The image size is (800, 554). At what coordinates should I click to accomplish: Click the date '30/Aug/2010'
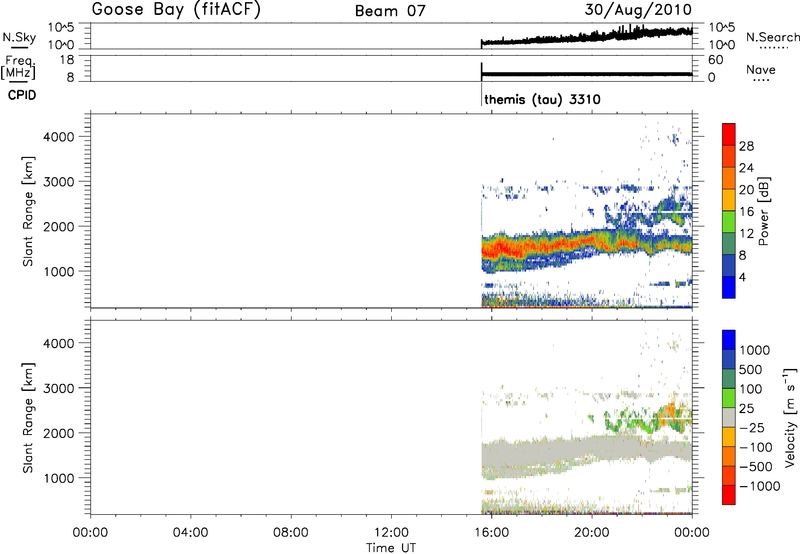(x=638, y=10)
